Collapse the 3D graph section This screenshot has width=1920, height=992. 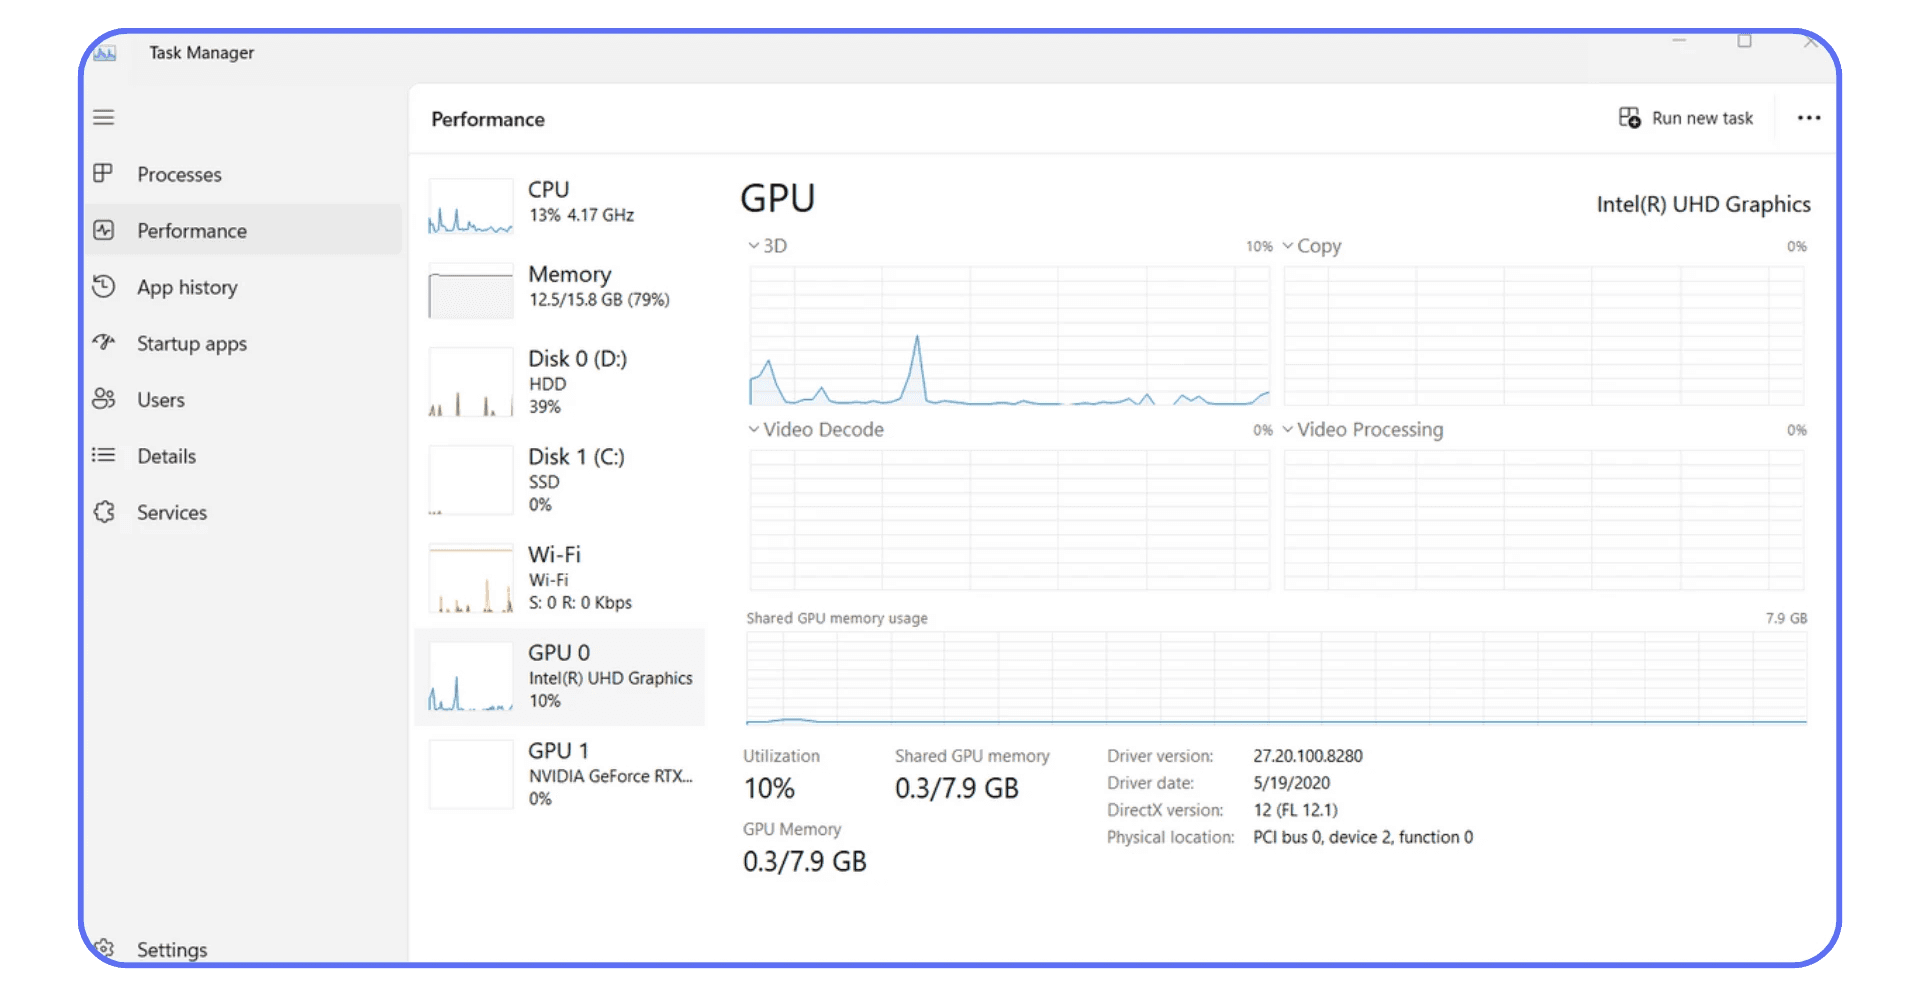pyautogui.click(x=753, y=245)
